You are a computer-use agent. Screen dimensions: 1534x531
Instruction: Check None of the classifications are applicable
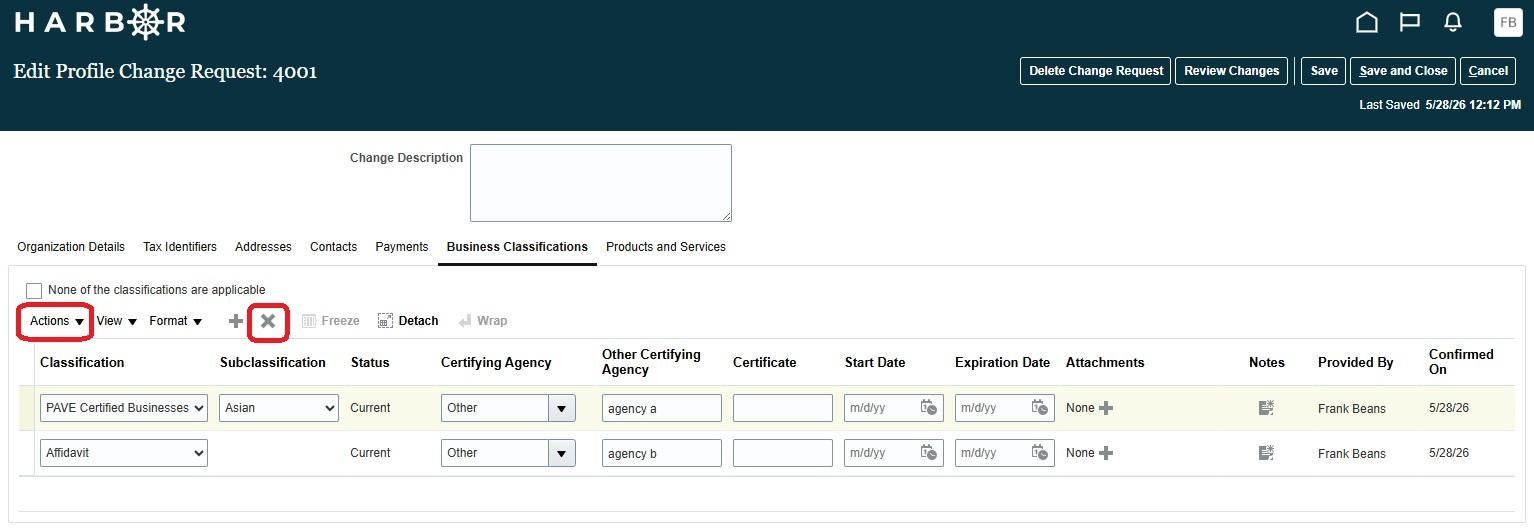[34, 291]
